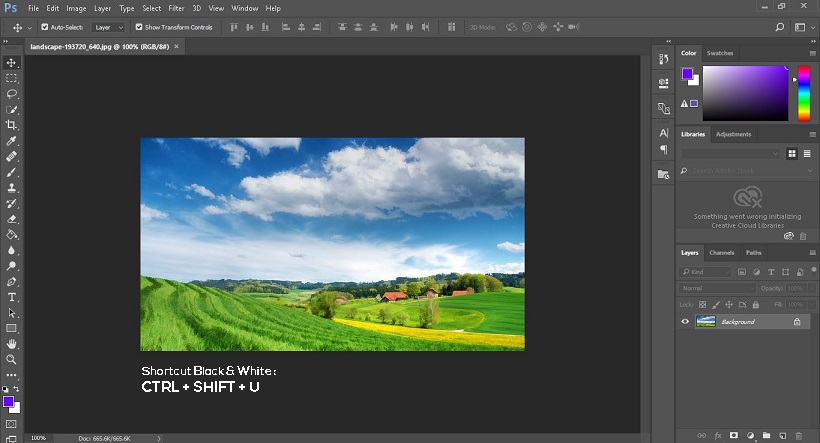Viewport: 820px width, 443px height.
Task: Select the Horizontal Type tool
Action: 12,297
